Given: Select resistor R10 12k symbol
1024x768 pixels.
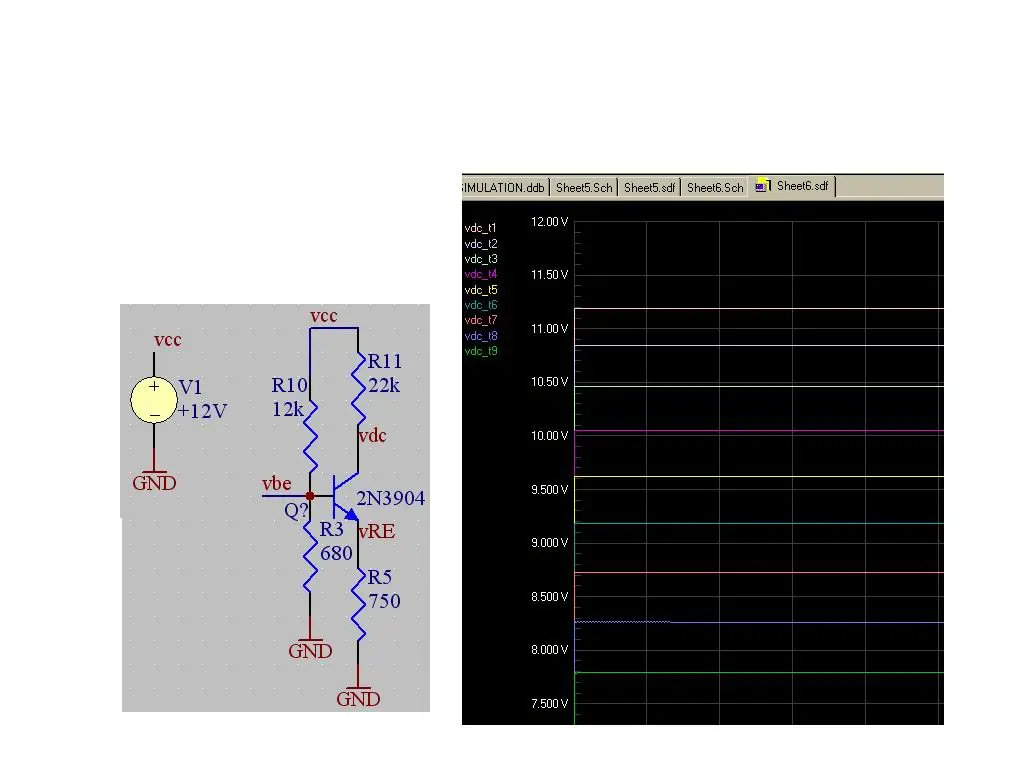Looking at the screenshot, I should click(x=310, y=434).
